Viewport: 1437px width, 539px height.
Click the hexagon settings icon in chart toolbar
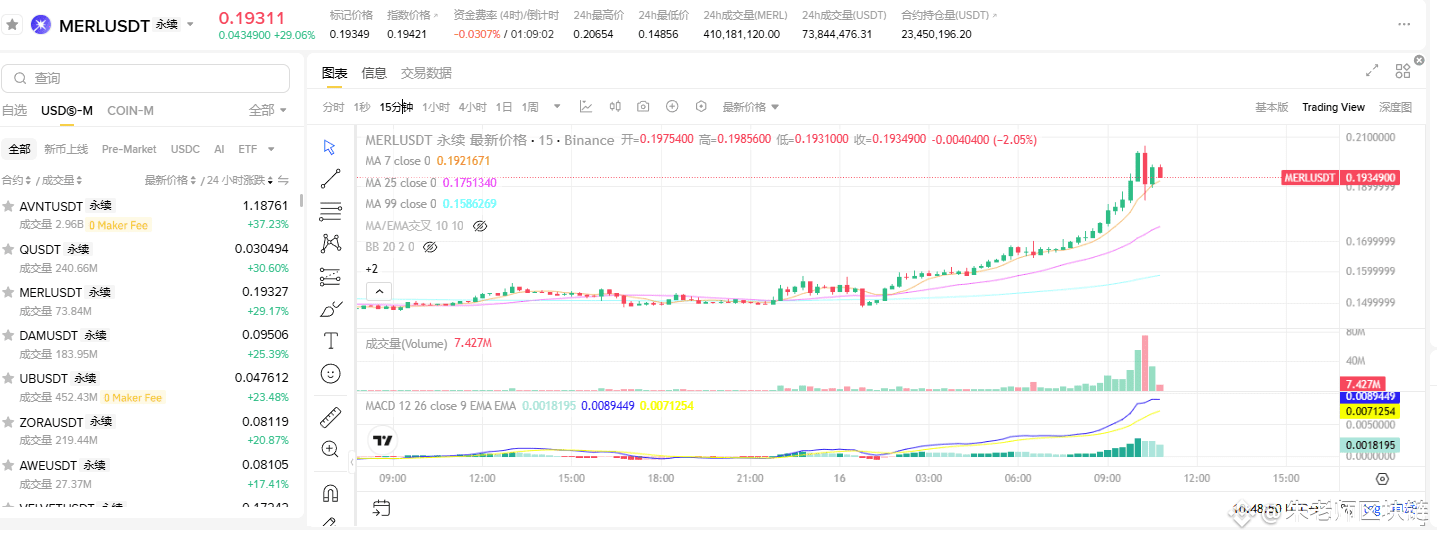[701, 107]
